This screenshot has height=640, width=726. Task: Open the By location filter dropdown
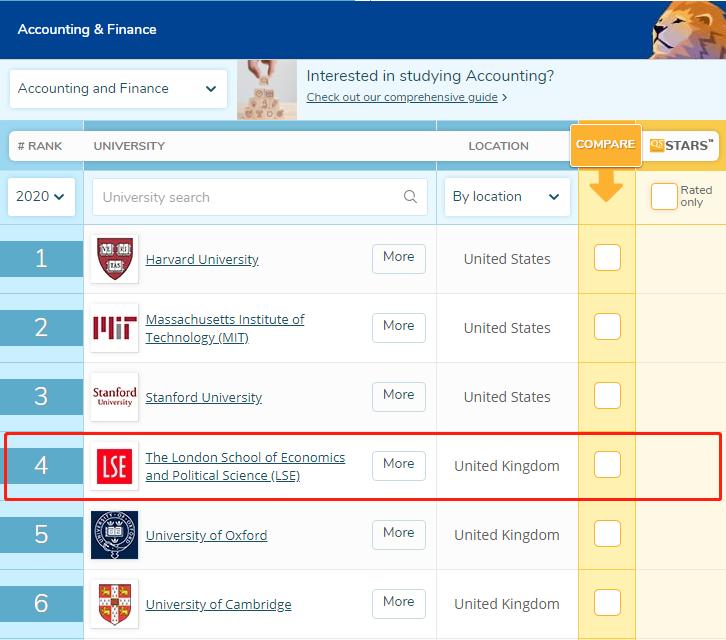506,197
